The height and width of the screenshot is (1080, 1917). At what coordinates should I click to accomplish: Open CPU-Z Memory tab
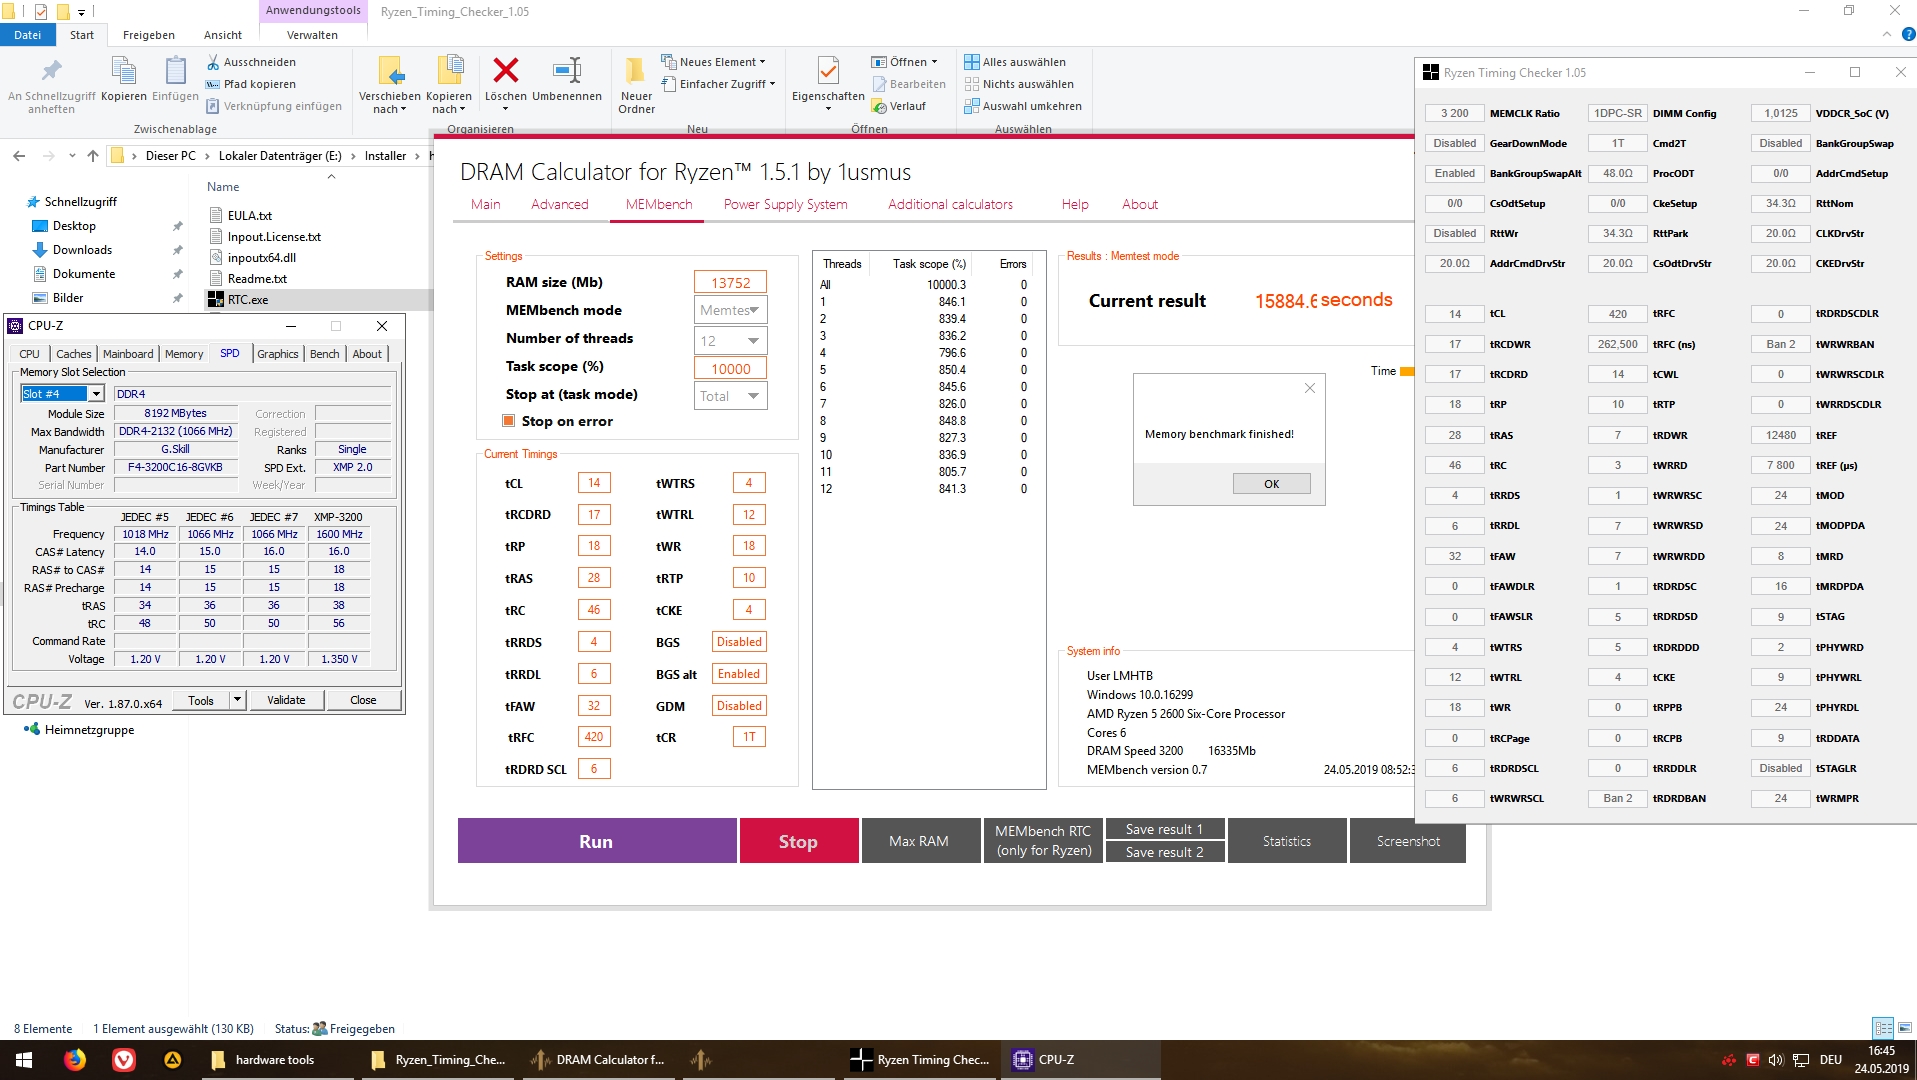pos(184,354)
